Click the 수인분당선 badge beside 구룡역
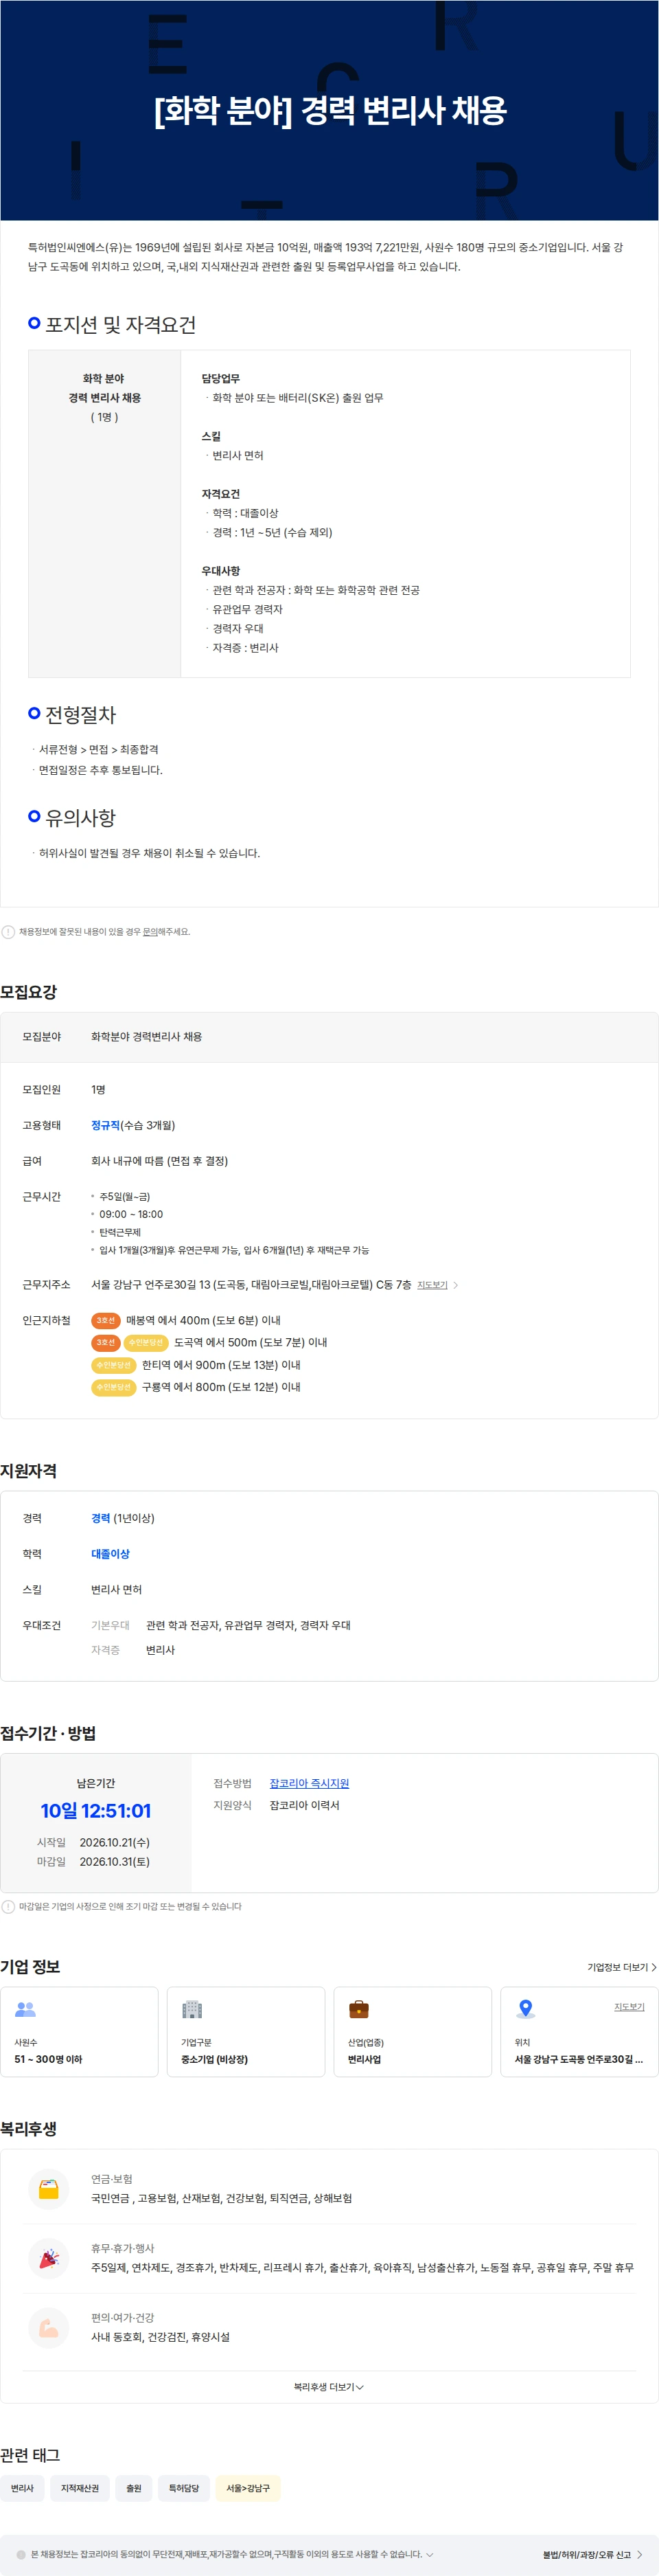 (114, 1387)
